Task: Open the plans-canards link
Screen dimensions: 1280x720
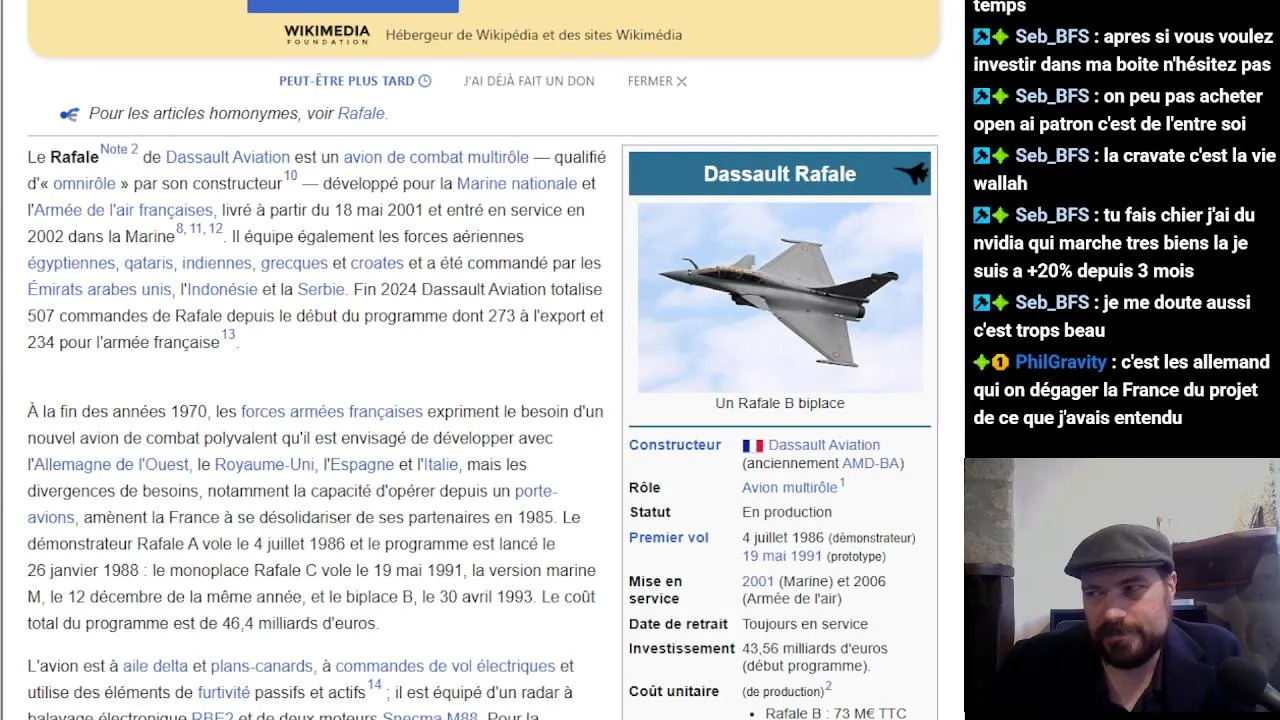Action: pyautogui.click(x=260, y=666)
